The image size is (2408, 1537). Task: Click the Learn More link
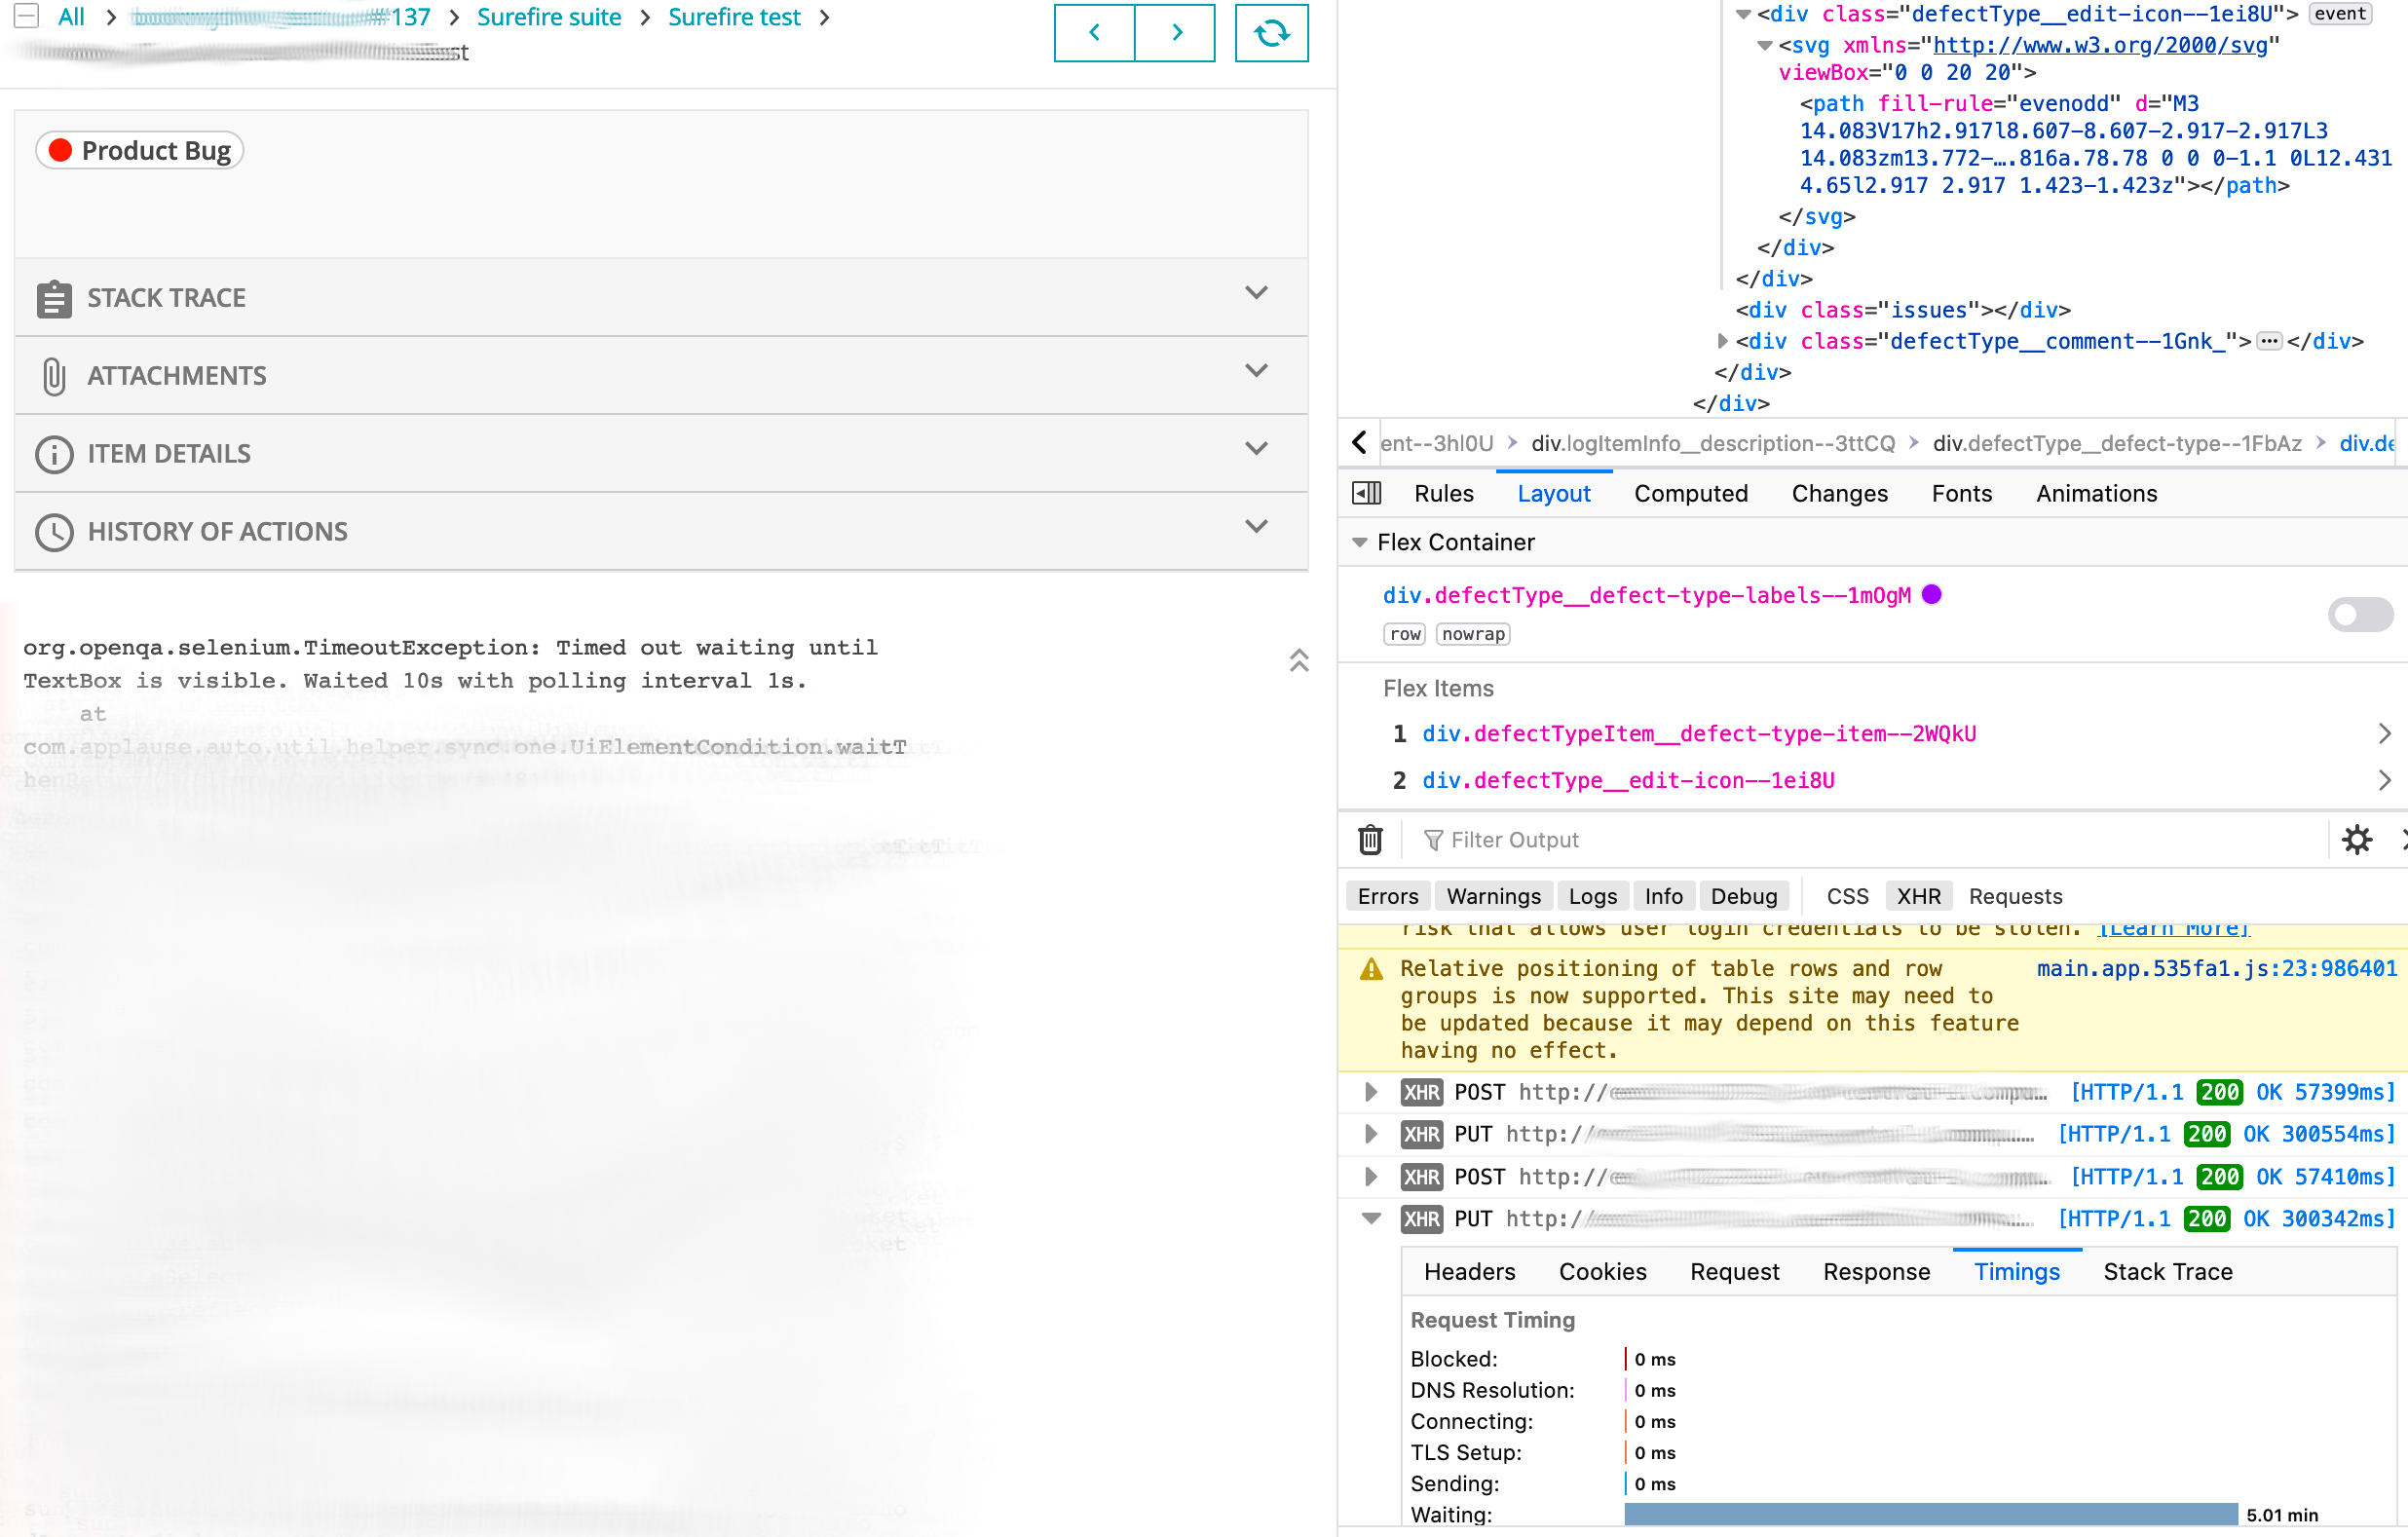coord(2172,930)
